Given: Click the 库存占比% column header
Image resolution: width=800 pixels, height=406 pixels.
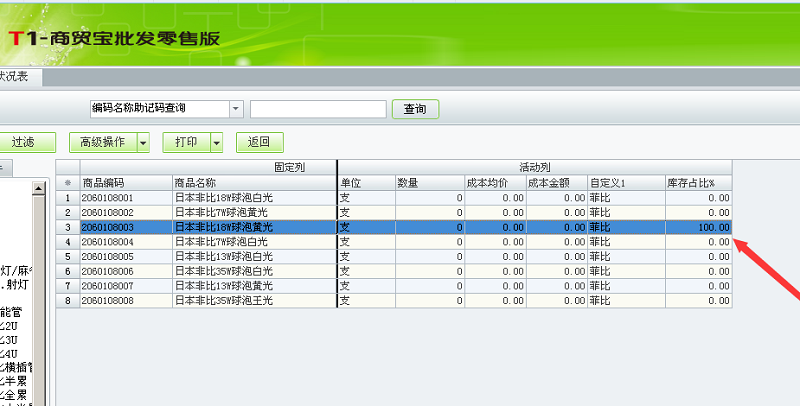Looking at the screenshot, I should [x=698, y=183].
